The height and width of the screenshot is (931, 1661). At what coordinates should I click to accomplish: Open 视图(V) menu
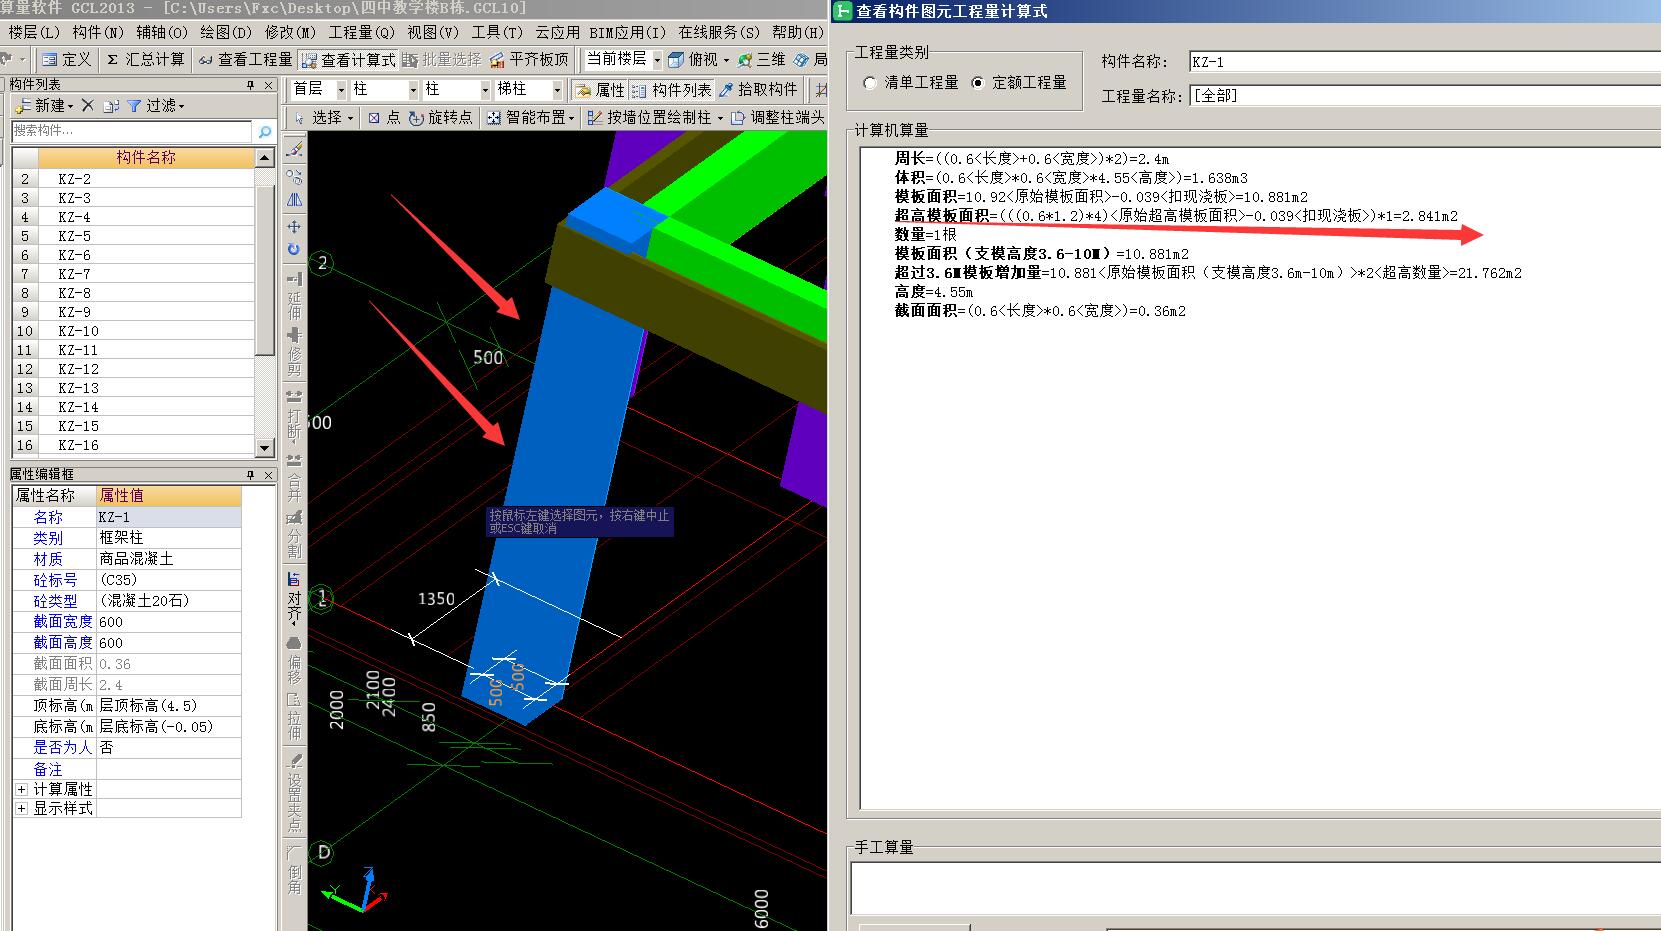pos(433,33)
